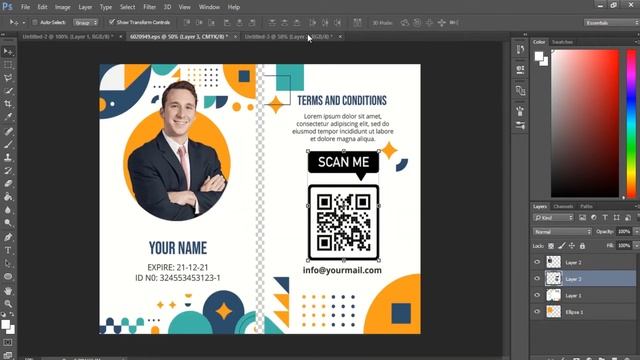
Task: Open the layer filter Kind dropdown
Action: (553, 218)
